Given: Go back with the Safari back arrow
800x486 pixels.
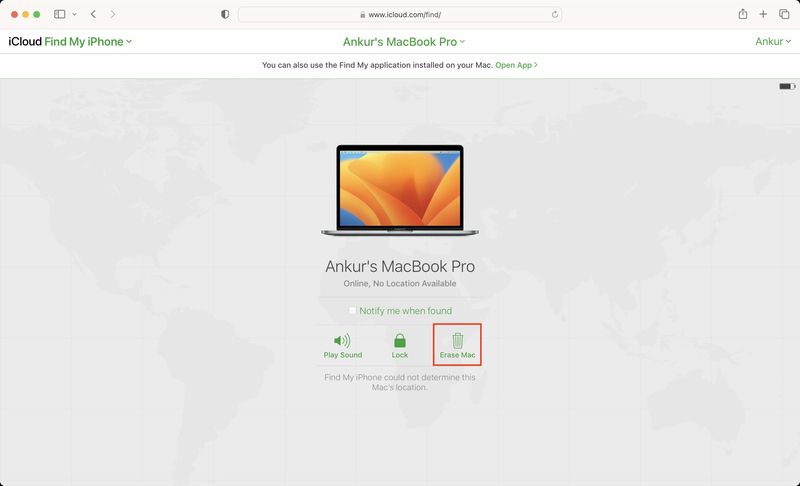Looking at the screenshot, I should (93, 14).
